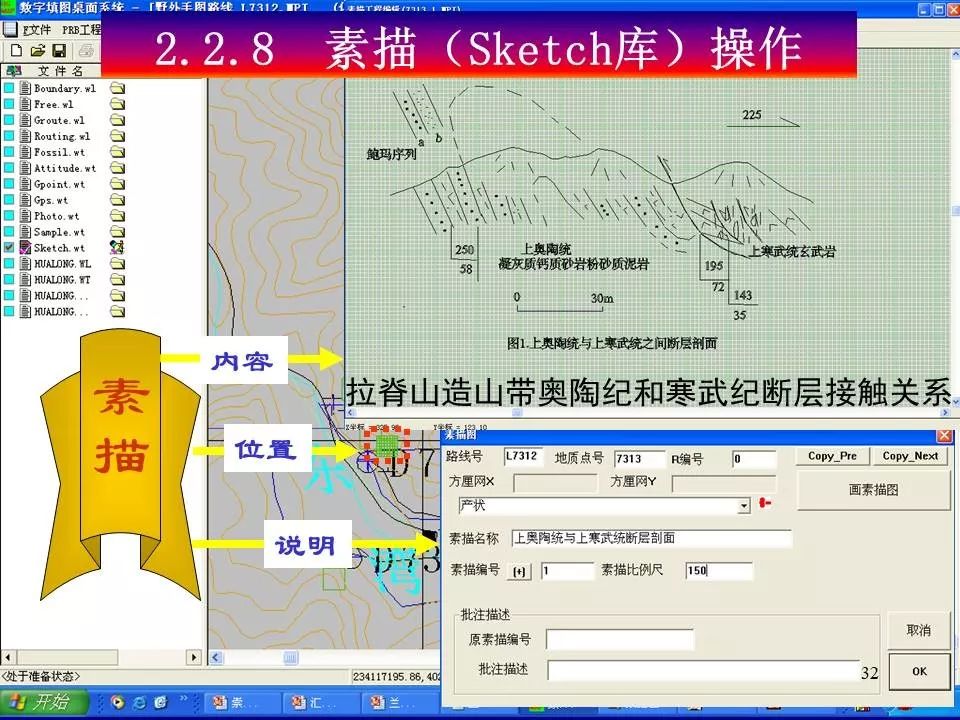Click the folder icon beside HUALONG.WL

[117, 264]
